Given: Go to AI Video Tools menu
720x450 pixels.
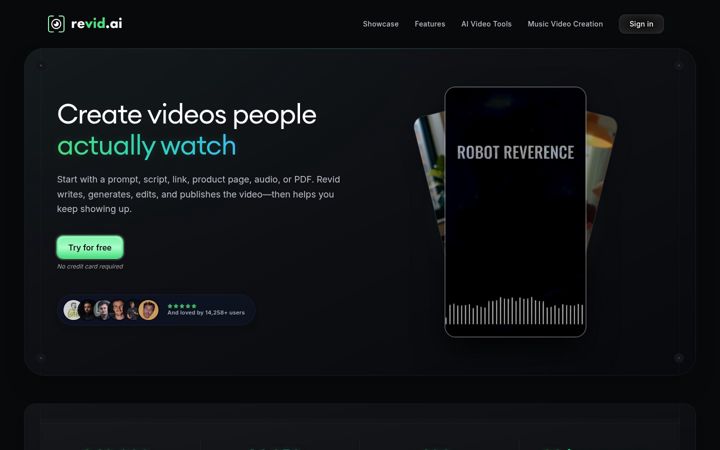Looking at the screenshot, I should [486, 24].
